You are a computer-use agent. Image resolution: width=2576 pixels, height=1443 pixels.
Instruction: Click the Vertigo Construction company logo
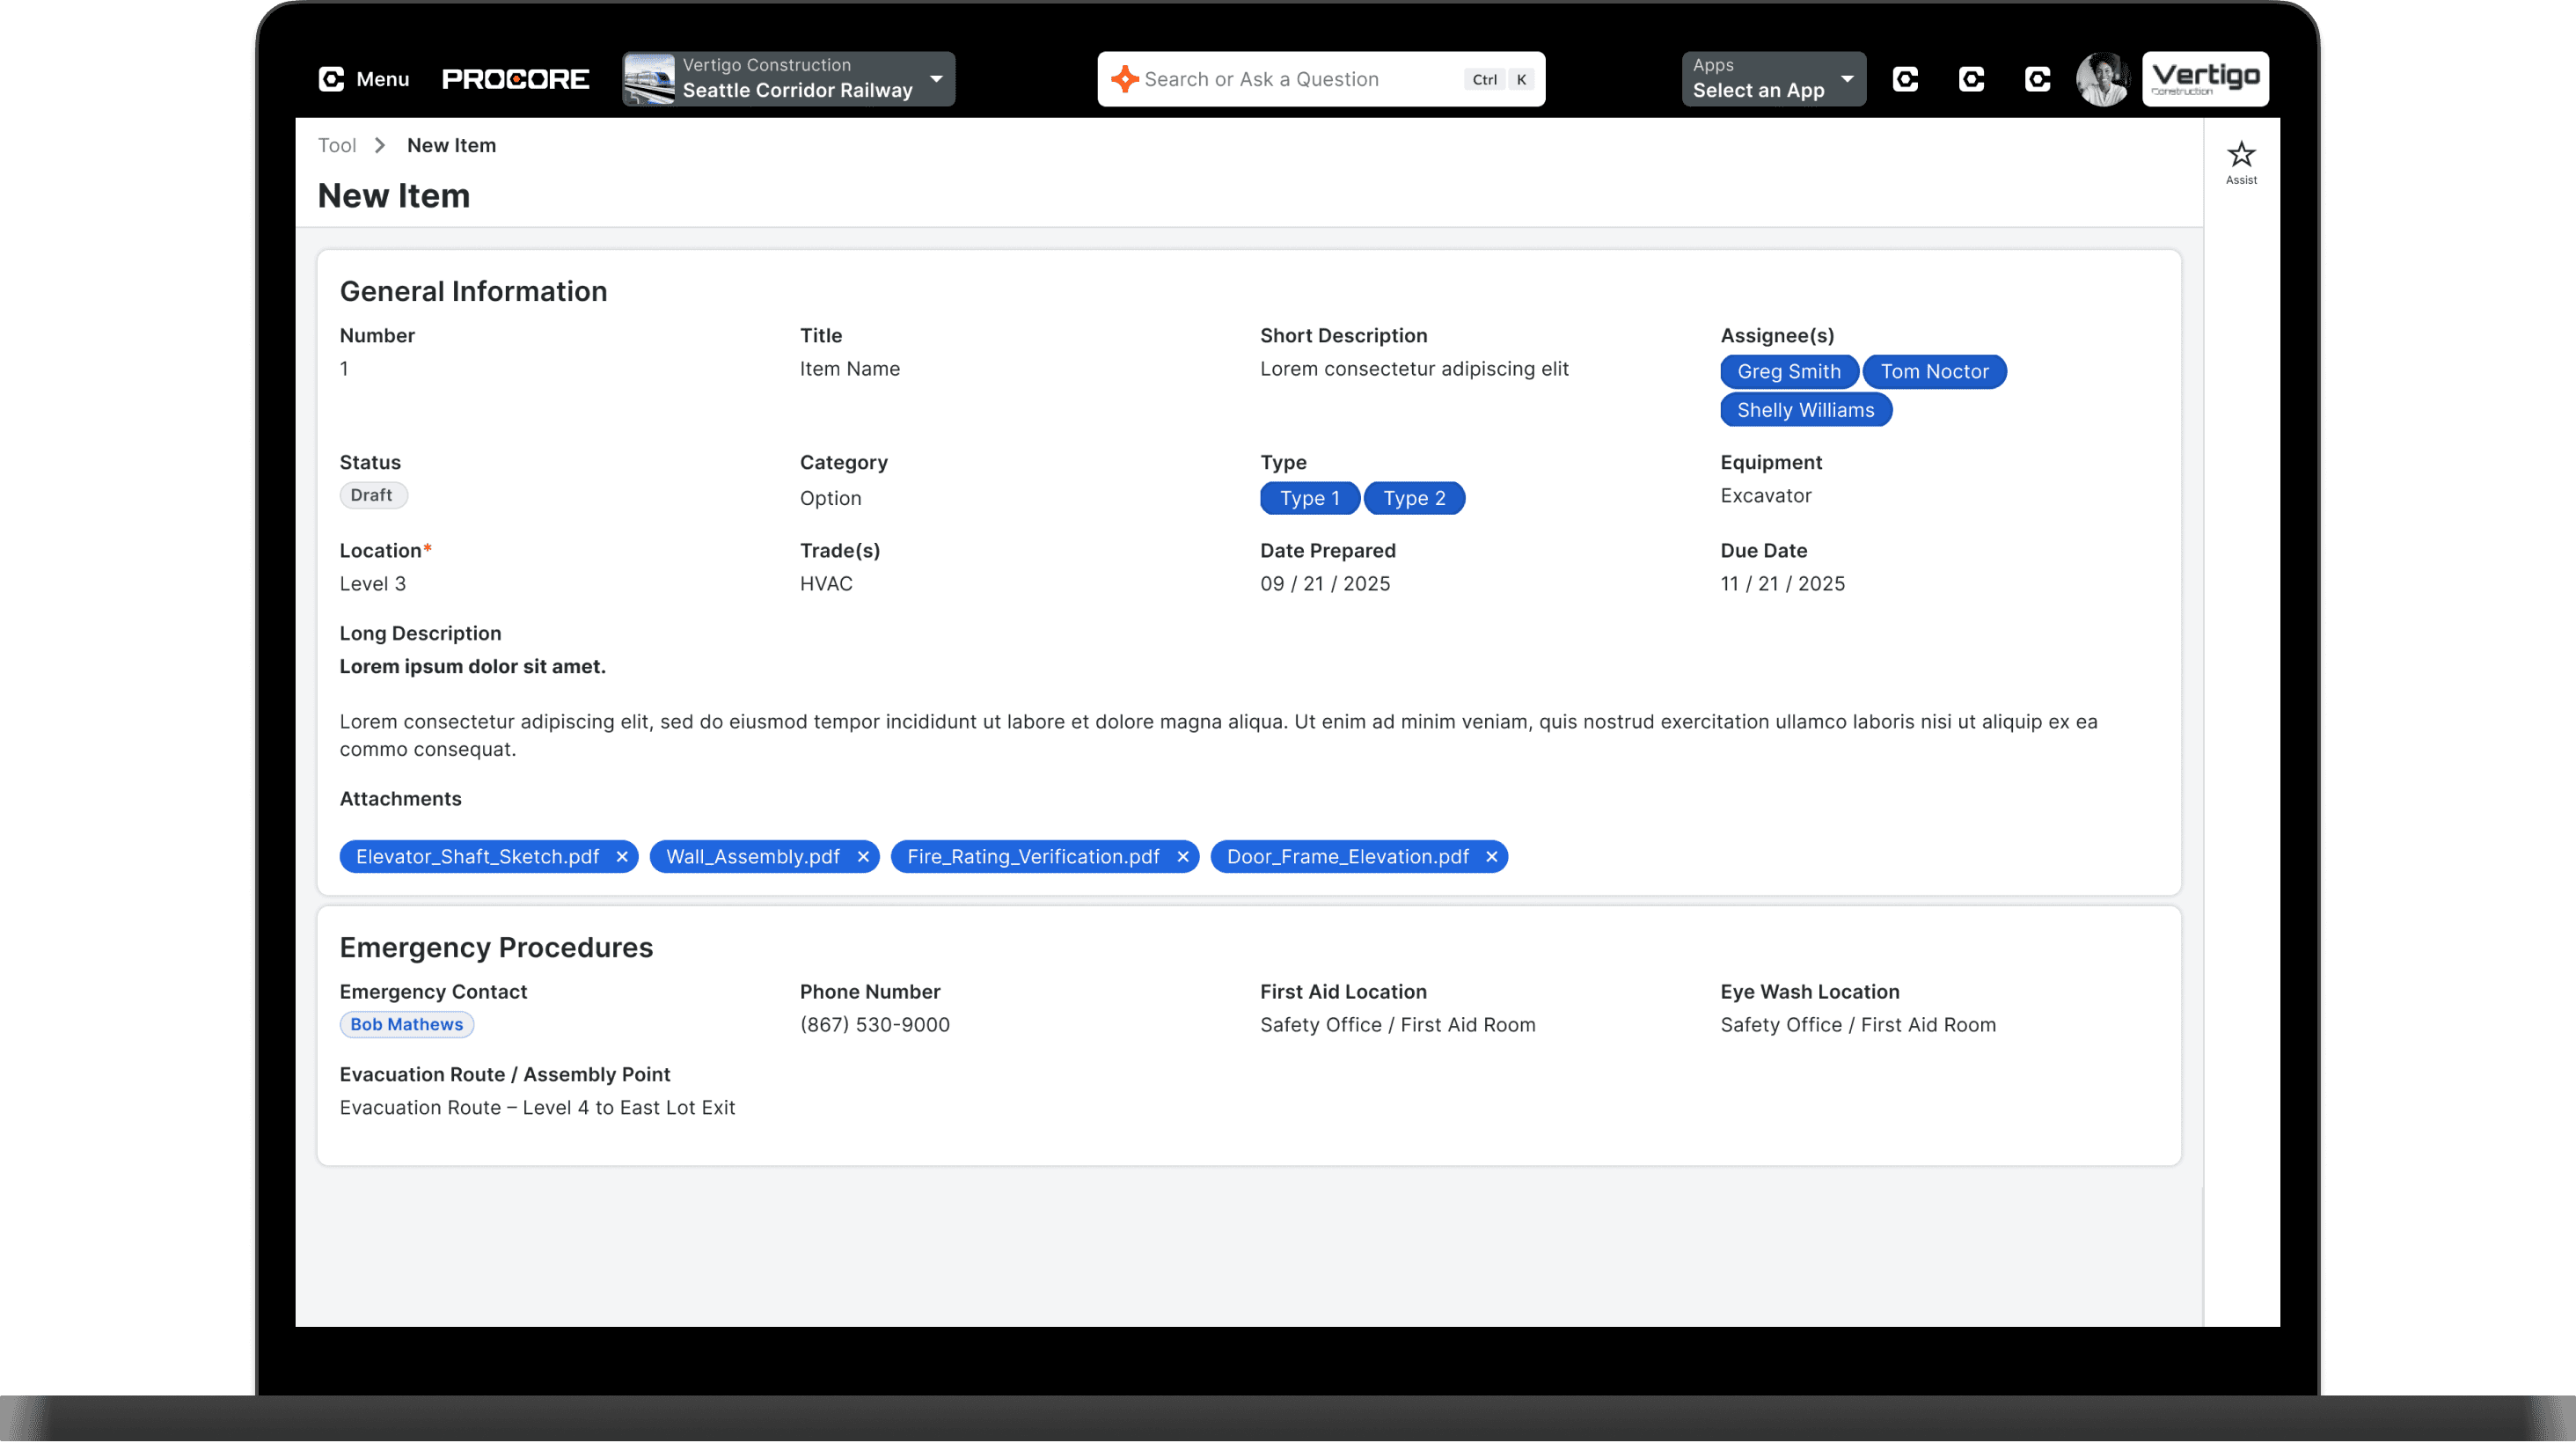click(x=2205, y=79)
